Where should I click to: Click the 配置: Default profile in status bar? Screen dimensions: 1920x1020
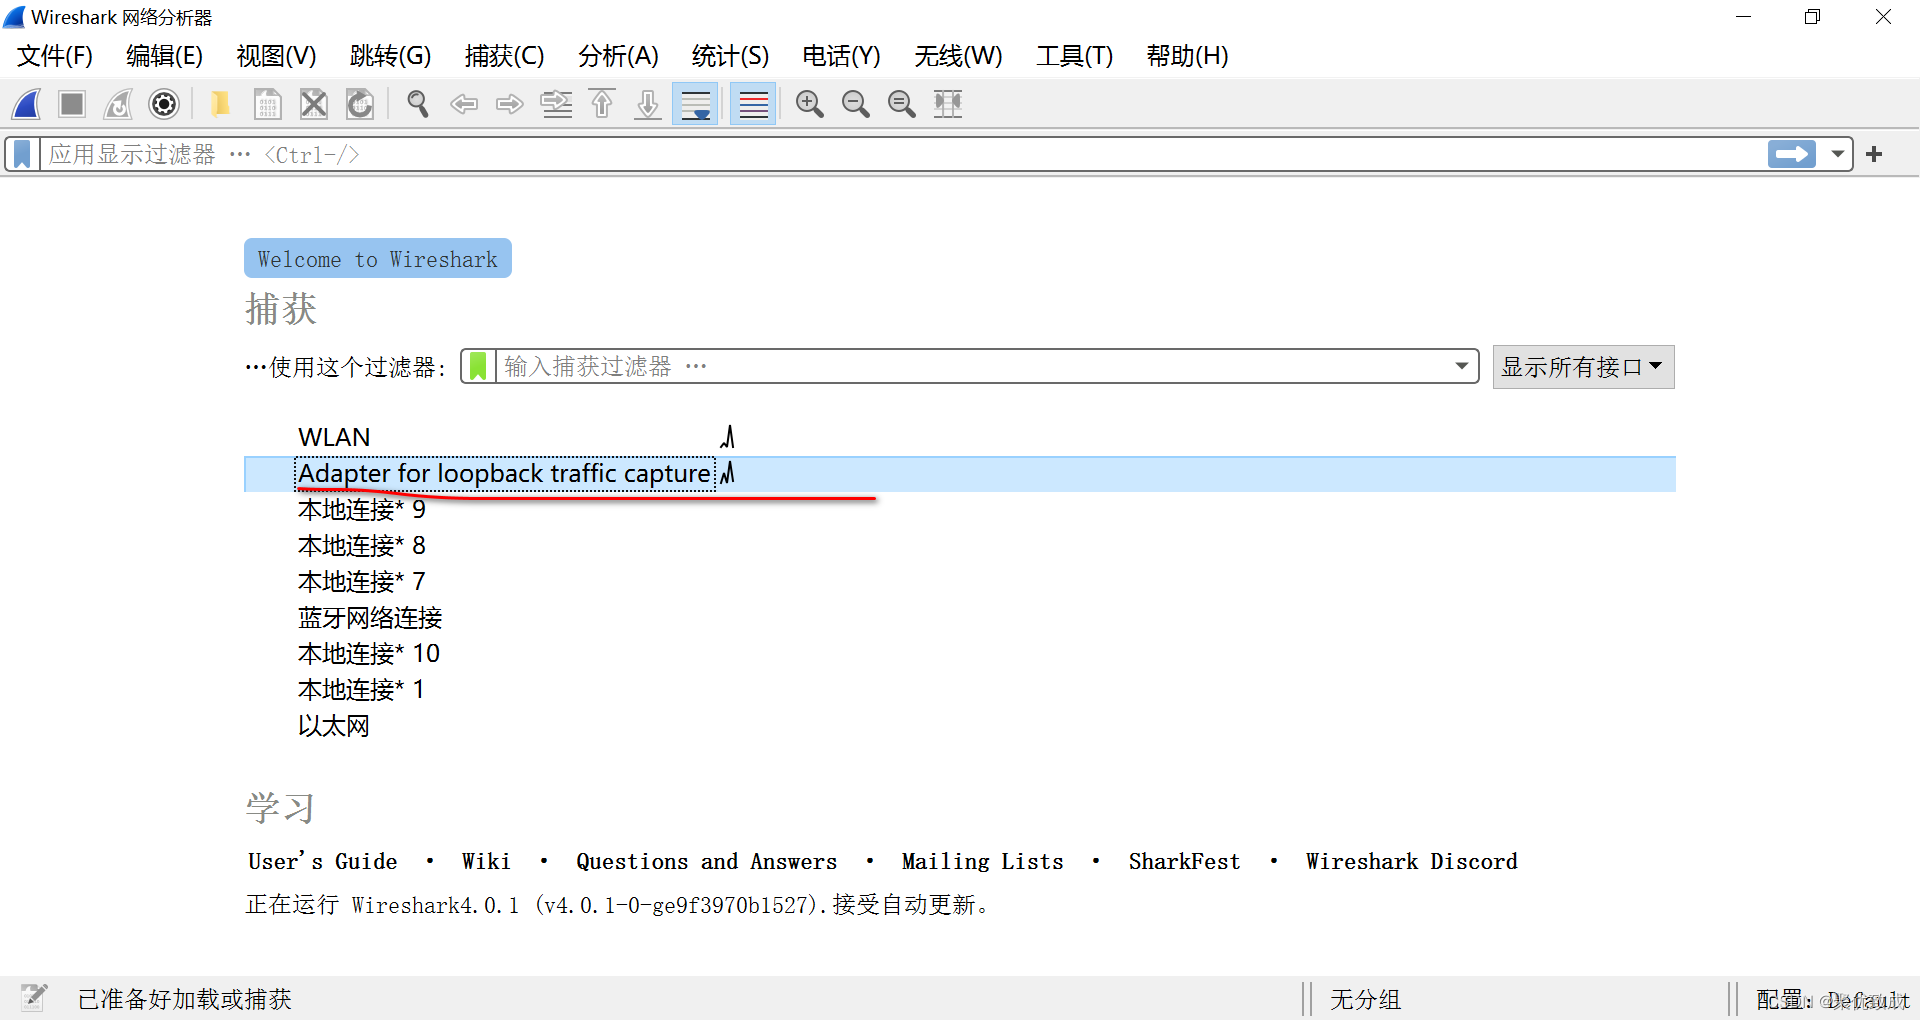point(1832,999)
